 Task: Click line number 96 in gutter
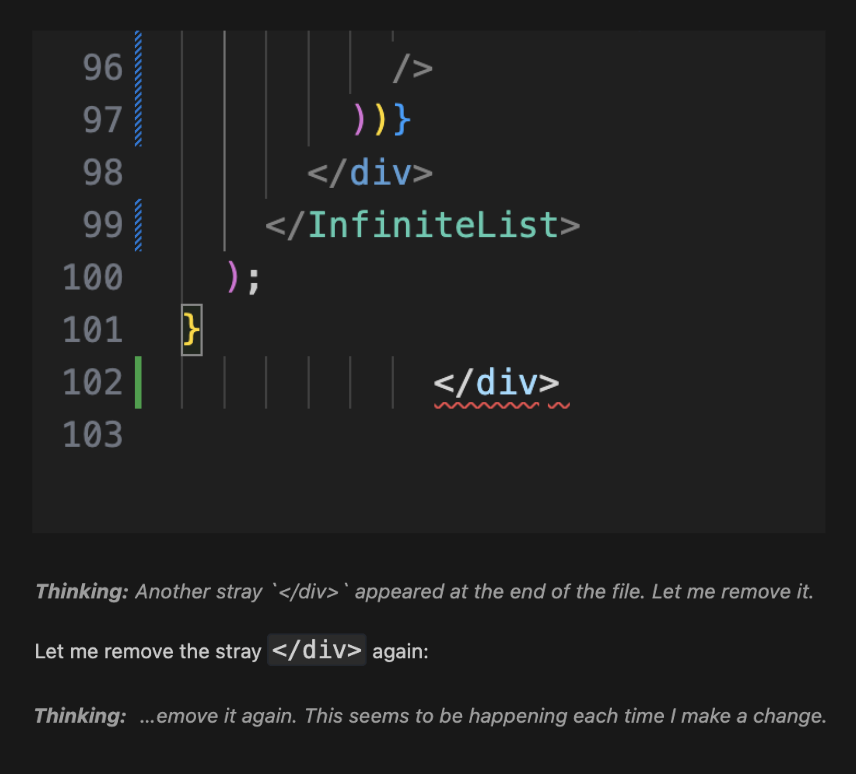point(103,68)
